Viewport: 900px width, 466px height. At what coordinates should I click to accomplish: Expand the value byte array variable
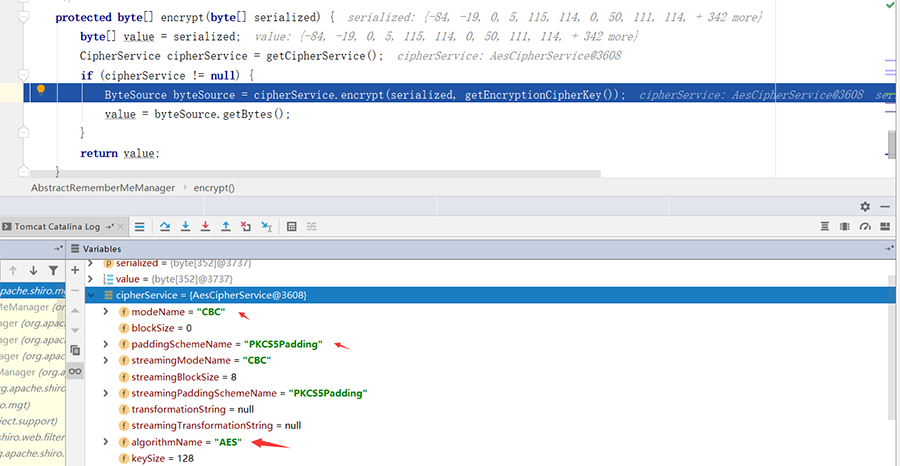[x=90, y=278]
